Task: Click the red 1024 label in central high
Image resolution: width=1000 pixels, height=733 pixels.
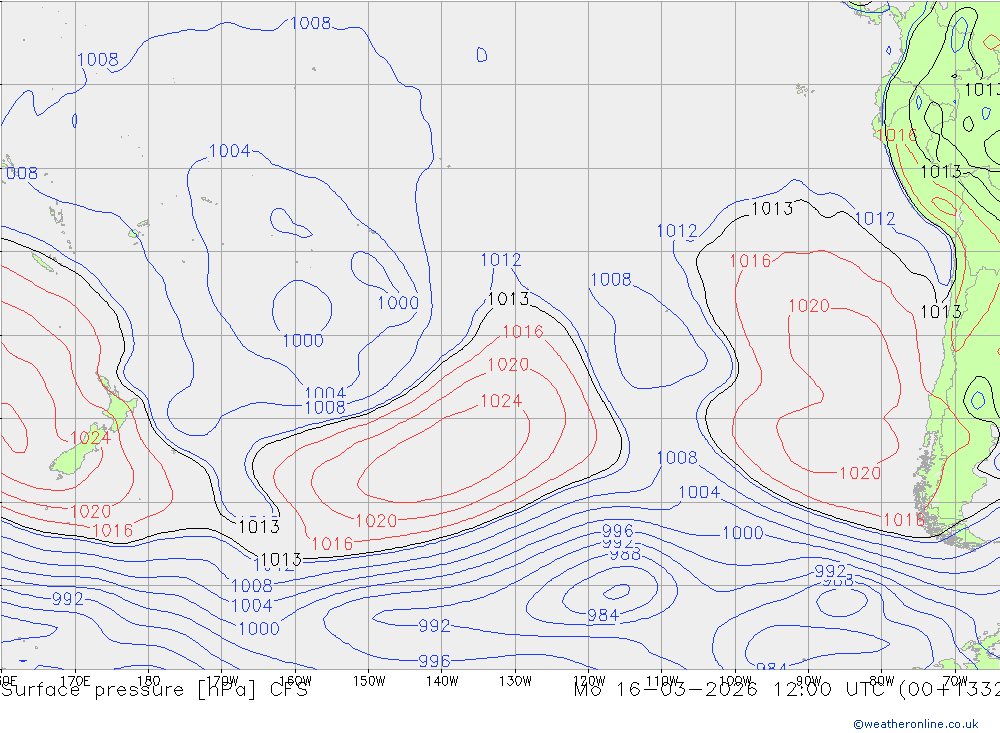Action: (501, 401)
